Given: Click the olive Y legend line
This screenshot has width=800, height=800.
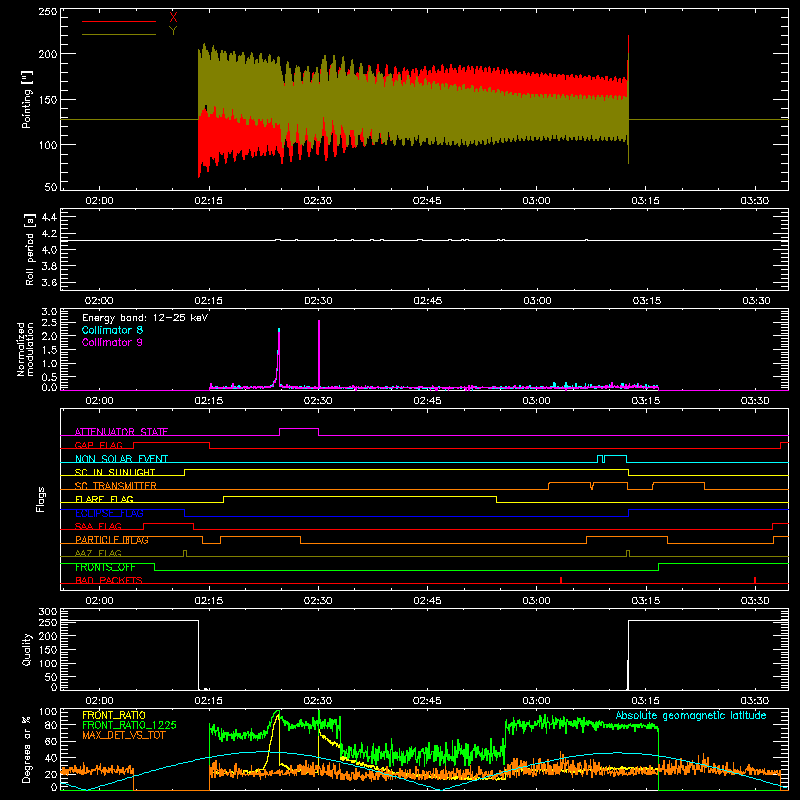Looking at the screenshot, I should [x=119, y=34].
